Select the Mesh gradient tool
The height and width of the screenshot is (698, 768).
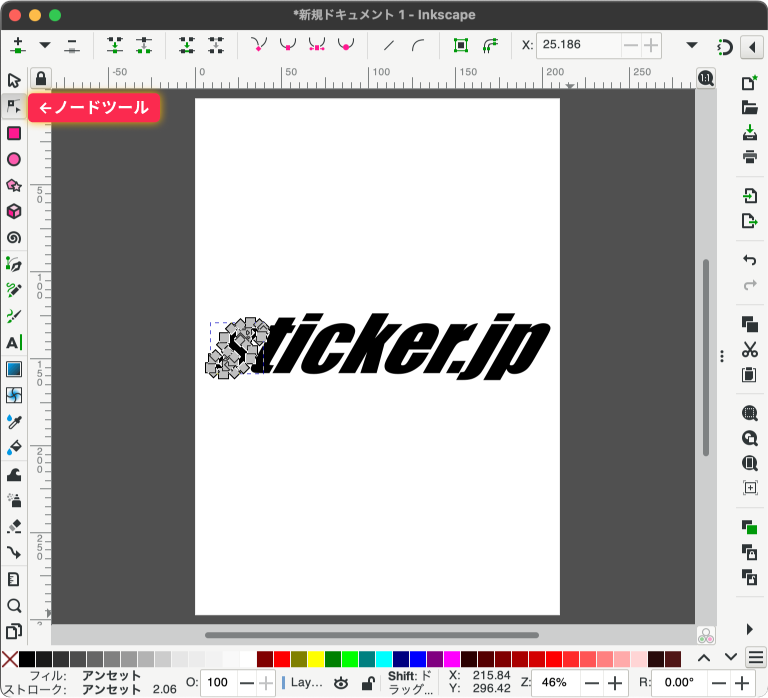click(14, 395)
